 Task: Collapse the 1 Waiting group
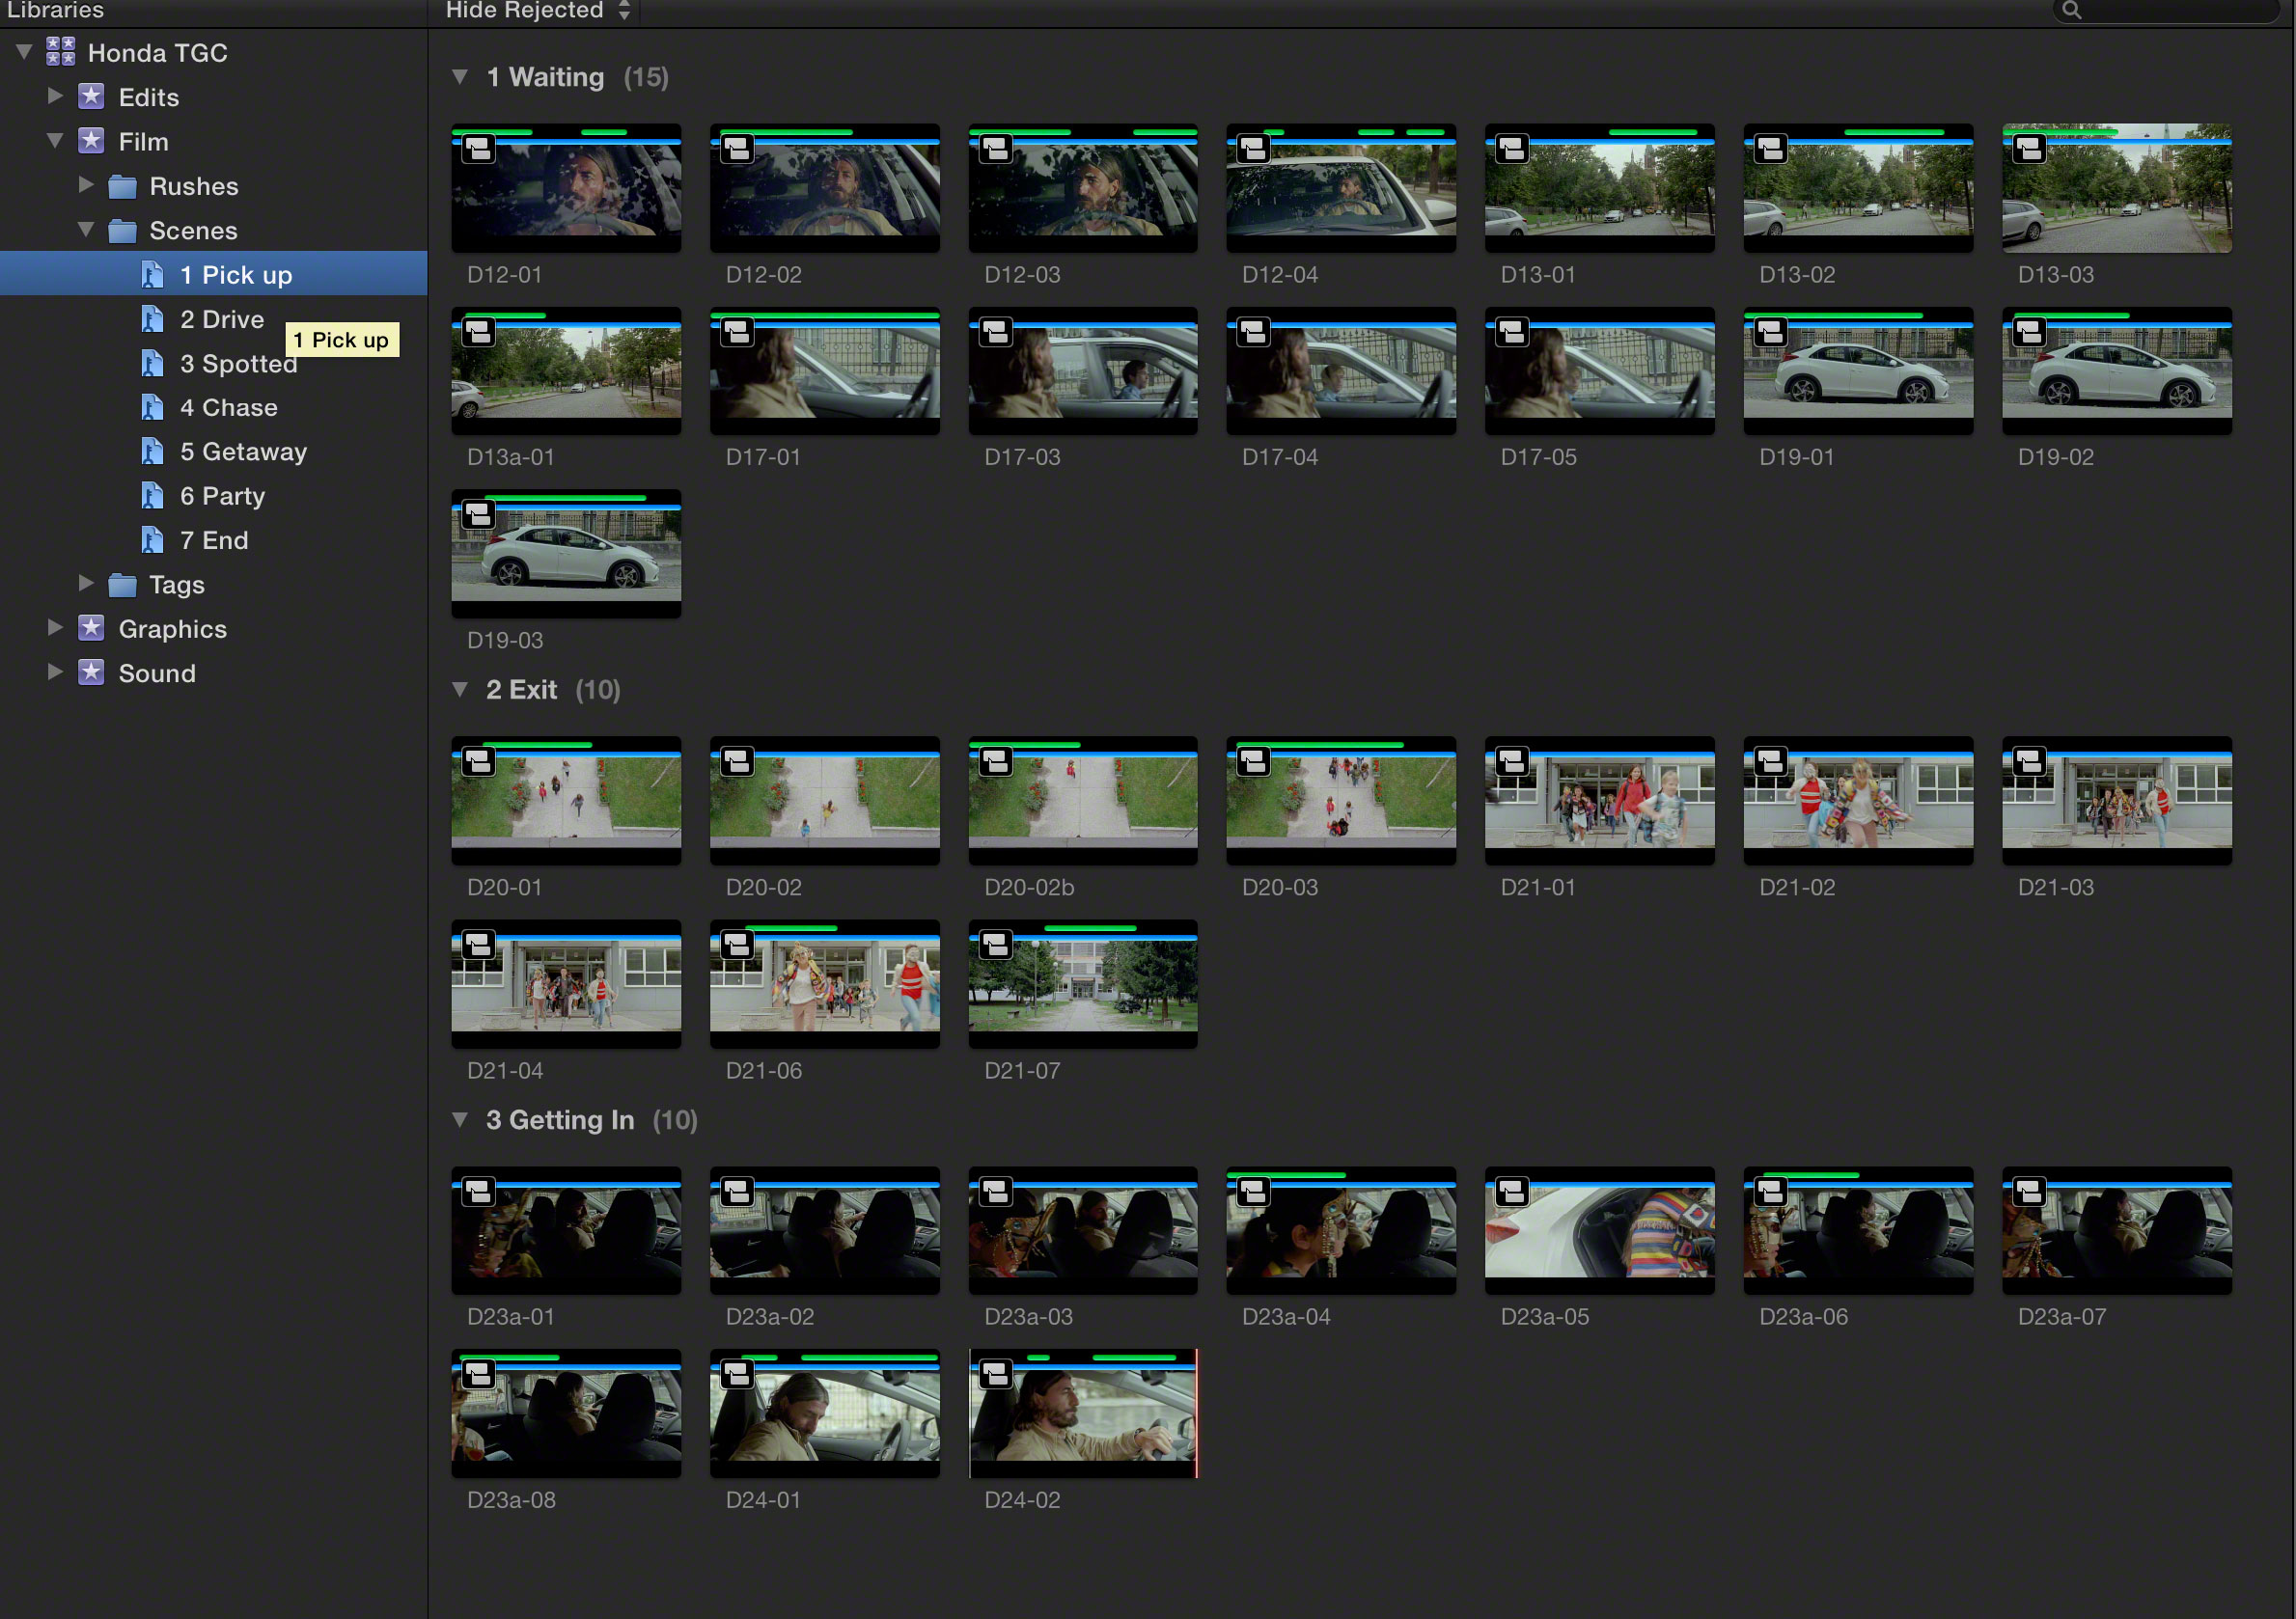tap(460, 76)
